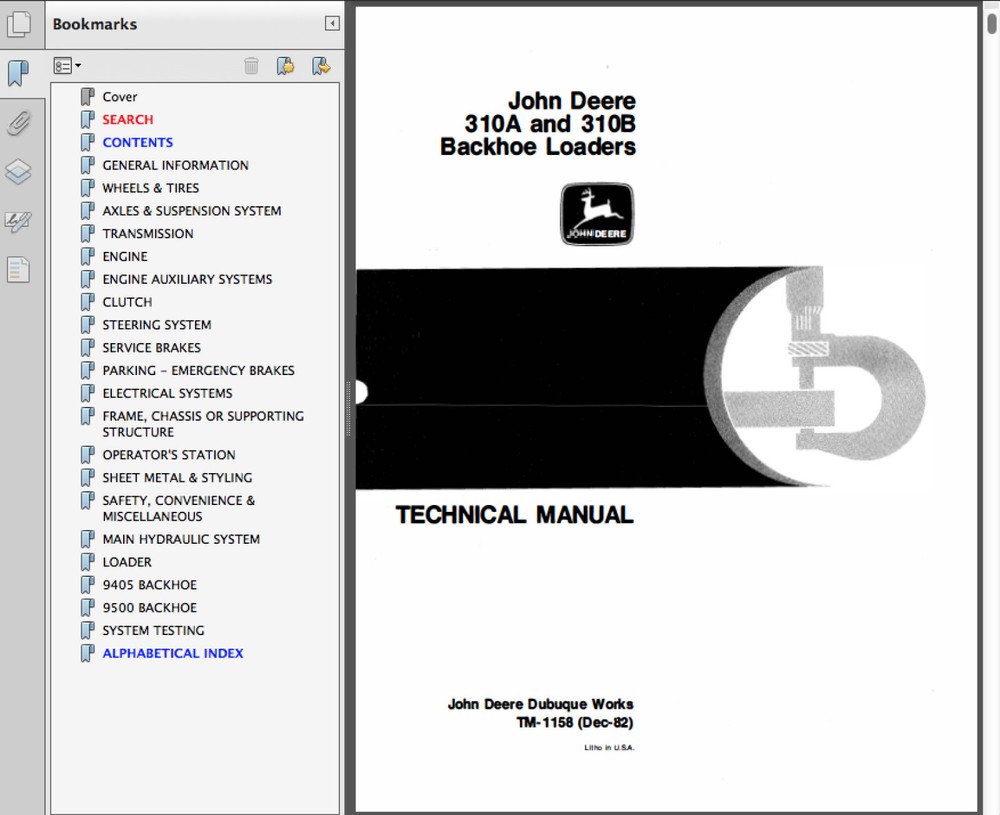Select the ENGINE bookmark
Image resolution: width=1000 pixels, height=815 pixels.
pyautogui.click(x=125, y=256)
